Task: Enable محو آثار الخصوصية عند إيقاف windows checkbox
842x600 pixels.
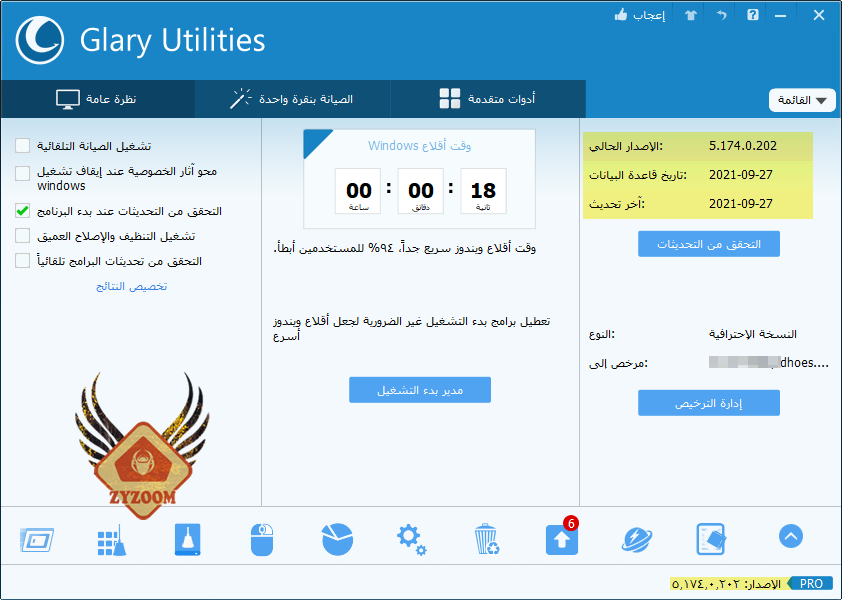Action: [23, 174]
